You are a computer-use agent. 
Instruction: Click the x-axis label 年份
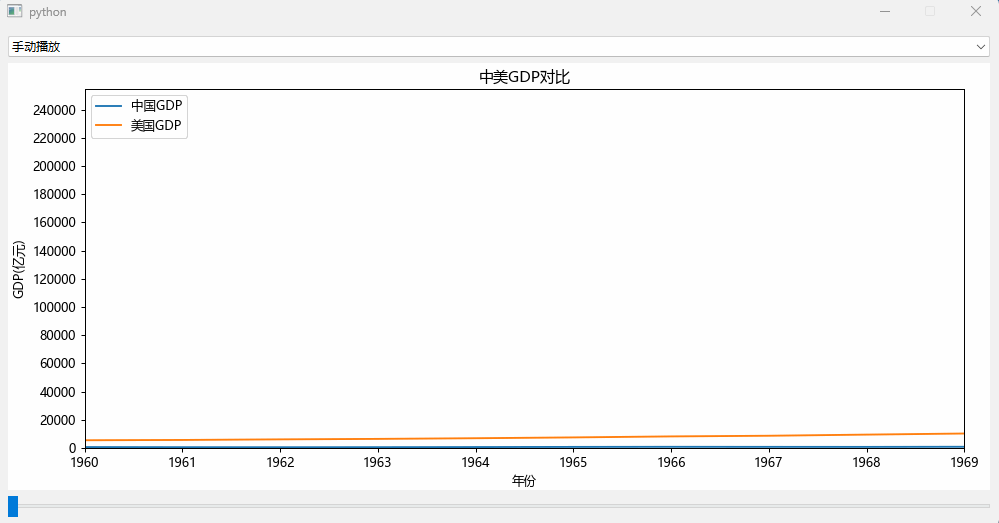tap(524, 481)
